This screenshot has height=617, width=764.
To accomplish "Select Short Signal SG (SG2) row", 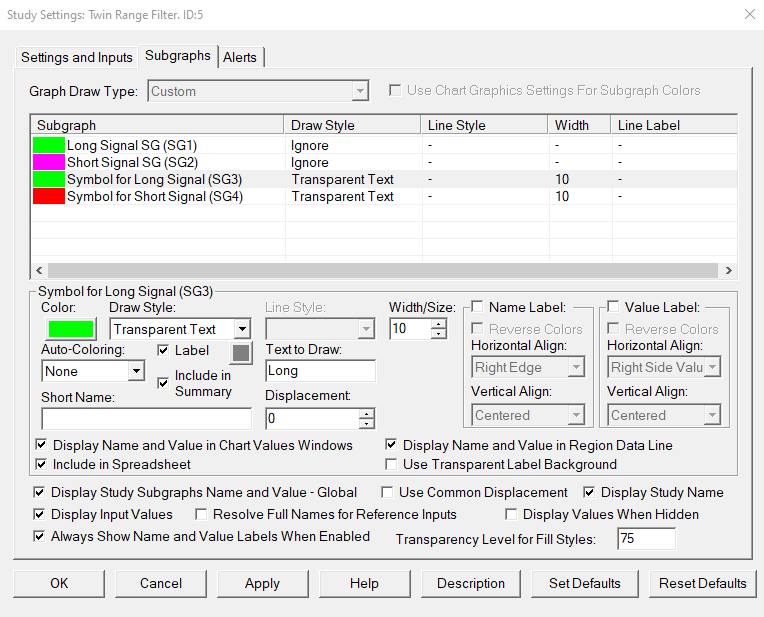I will coord(132,162).
